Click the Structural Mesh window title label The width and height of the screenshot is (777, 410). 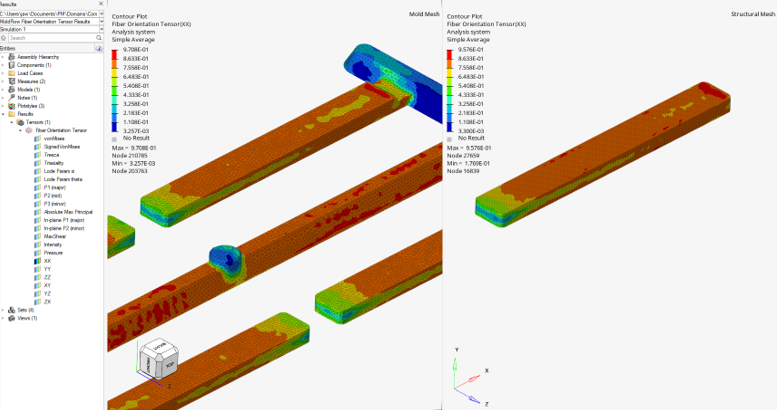[x=753, y=14]
